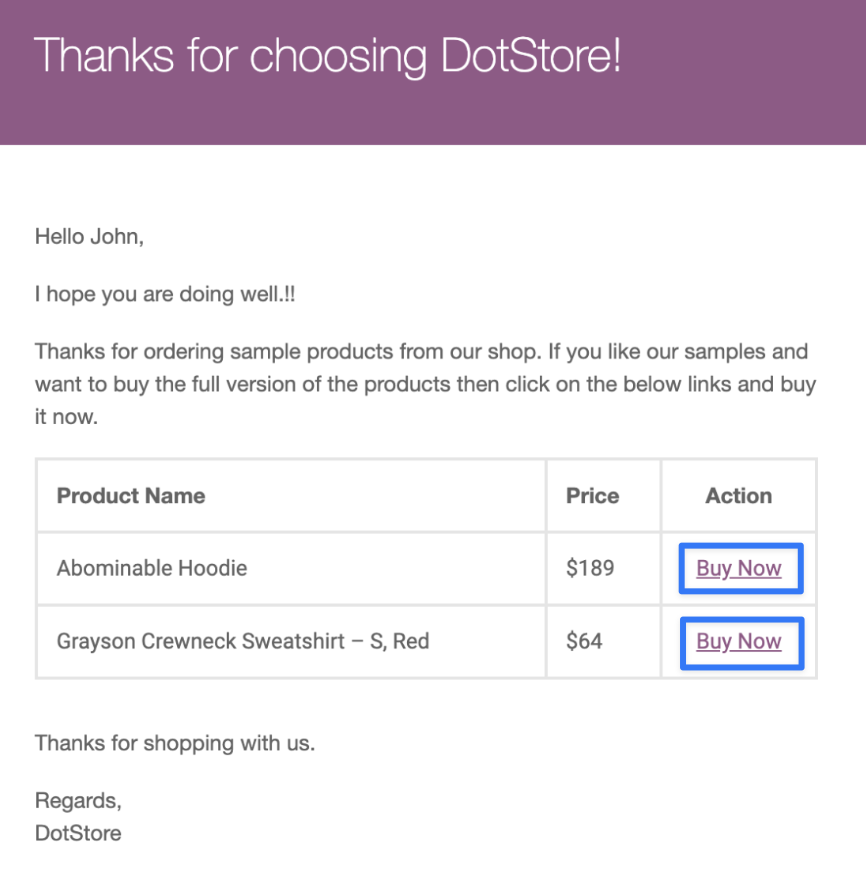This screenshot has width=866, height=872.
Task: Click Buy Now for Grayson Crewneck Sweatshirt
Action: 739,641
